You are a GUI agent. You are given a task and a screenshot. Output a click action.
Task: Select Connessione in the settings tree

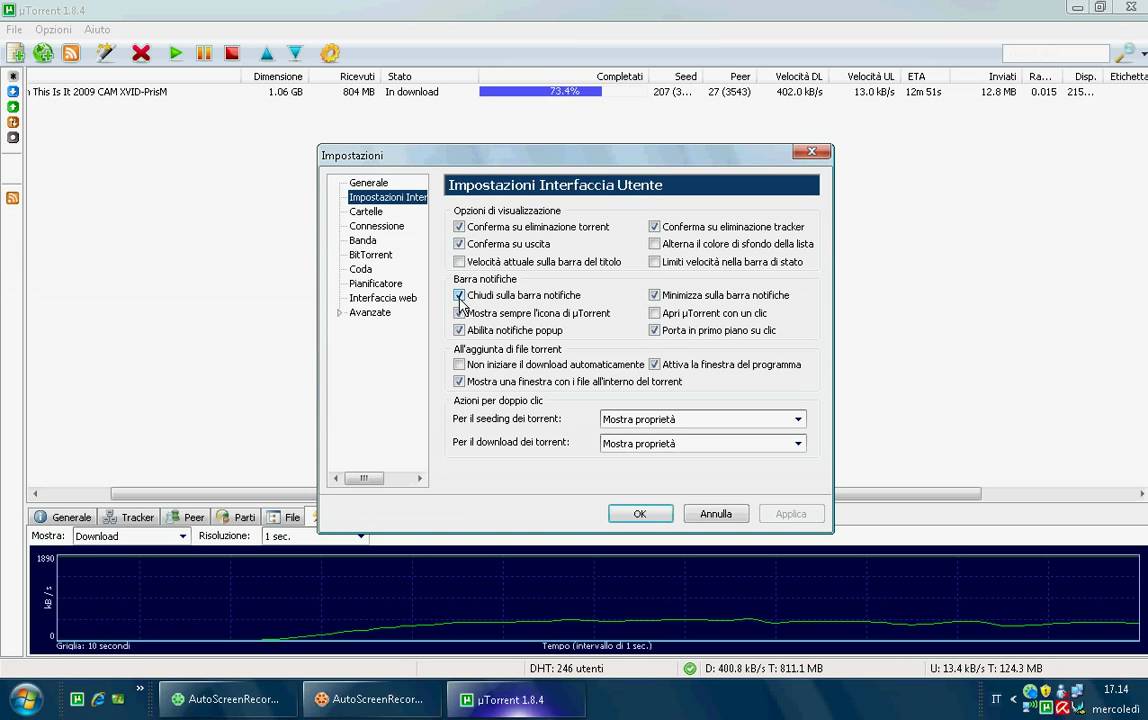click(x=376, y=226)
